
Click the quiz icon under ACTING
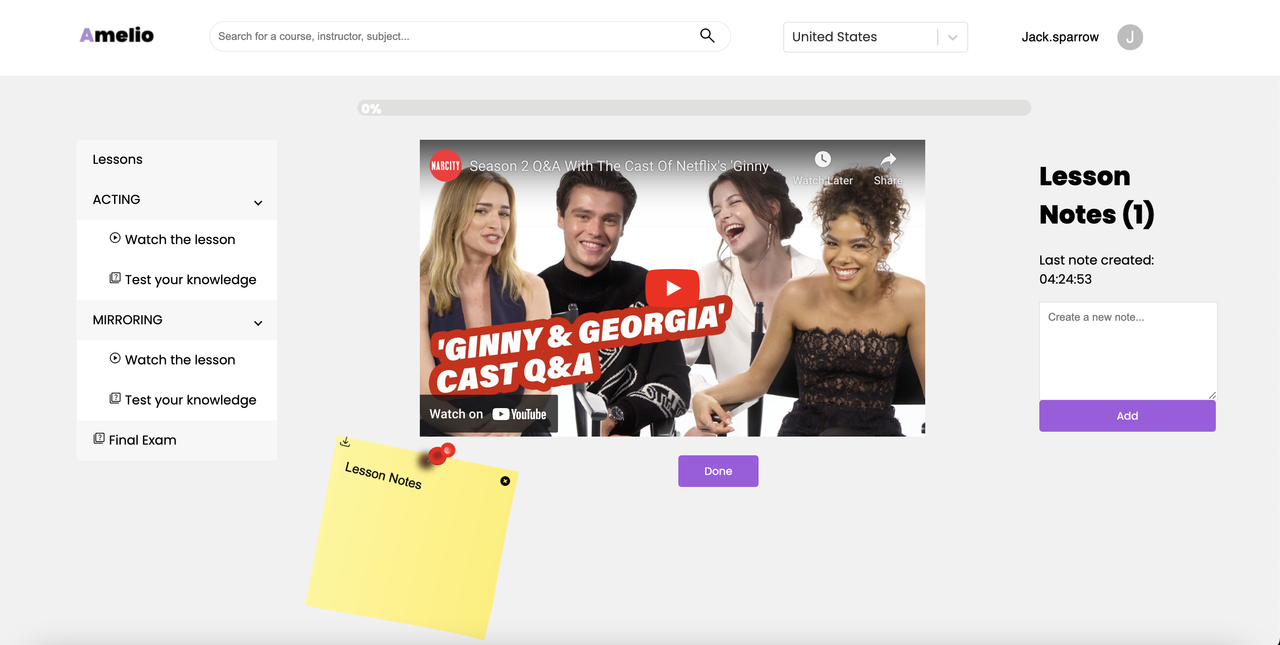coord(115,278)
